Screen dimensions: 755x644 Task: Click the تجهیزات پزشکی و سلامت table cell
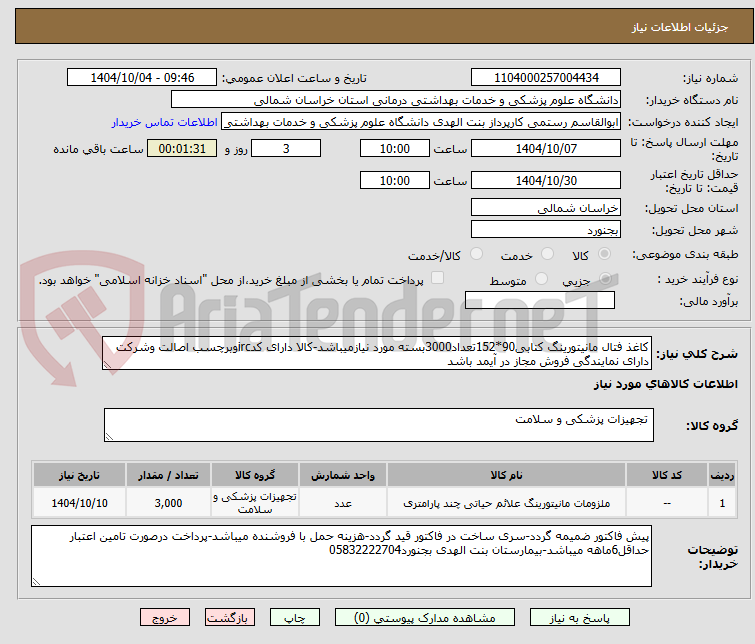(x=255, y=503)
